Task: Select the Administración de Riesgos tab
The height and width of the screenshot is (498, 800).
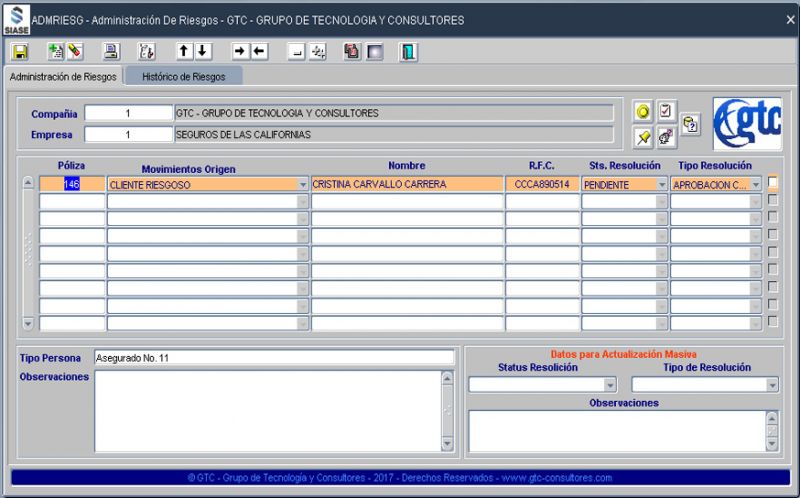Action: pyautogui.click(x=63, y=76)
